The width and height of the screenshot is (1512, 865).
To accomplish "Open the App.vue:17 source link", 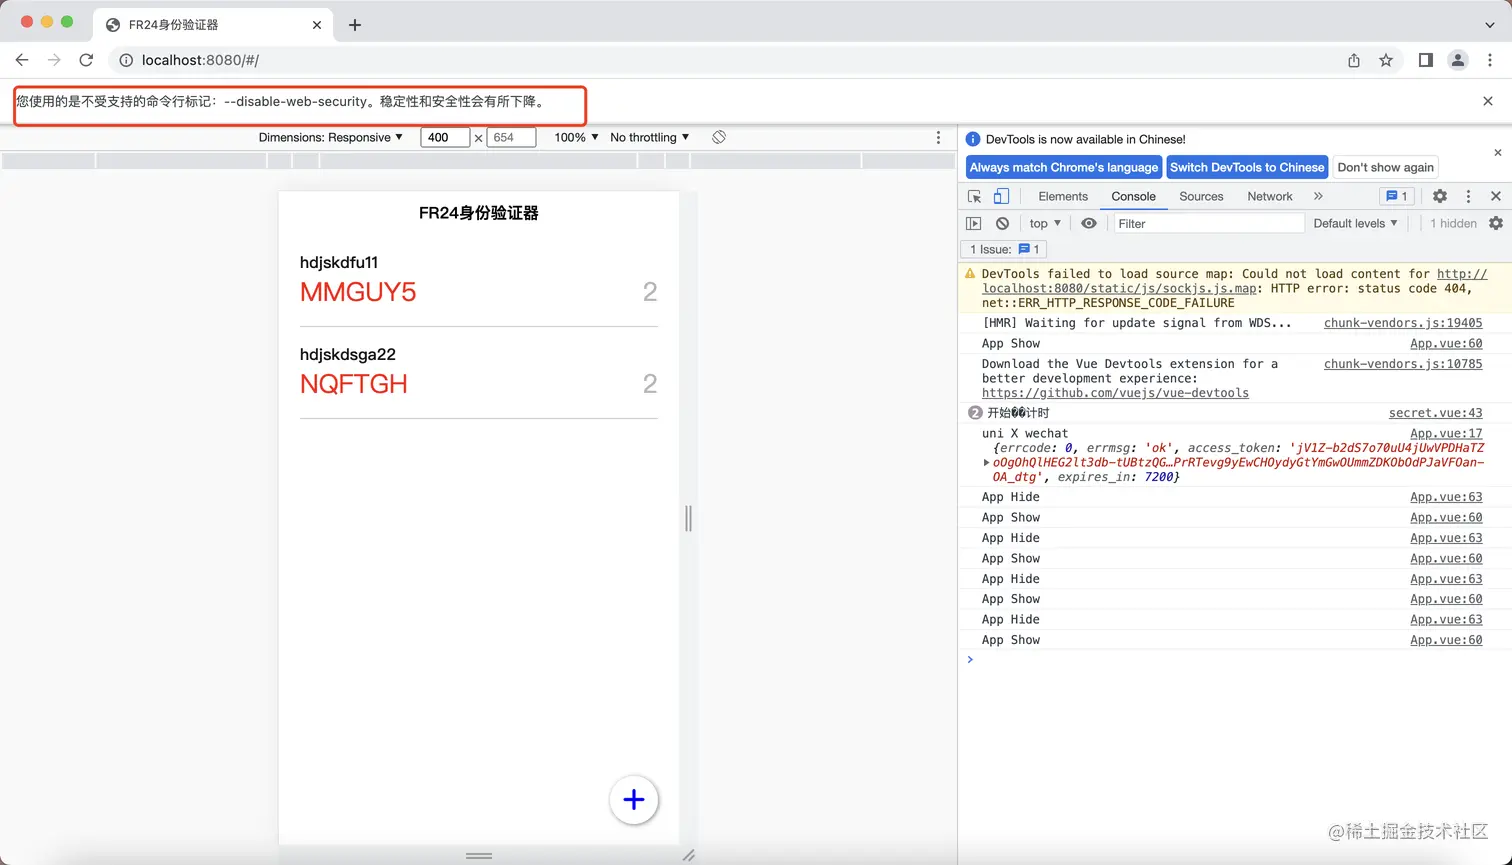I will pyautogui.click(x=1446, y=434).
